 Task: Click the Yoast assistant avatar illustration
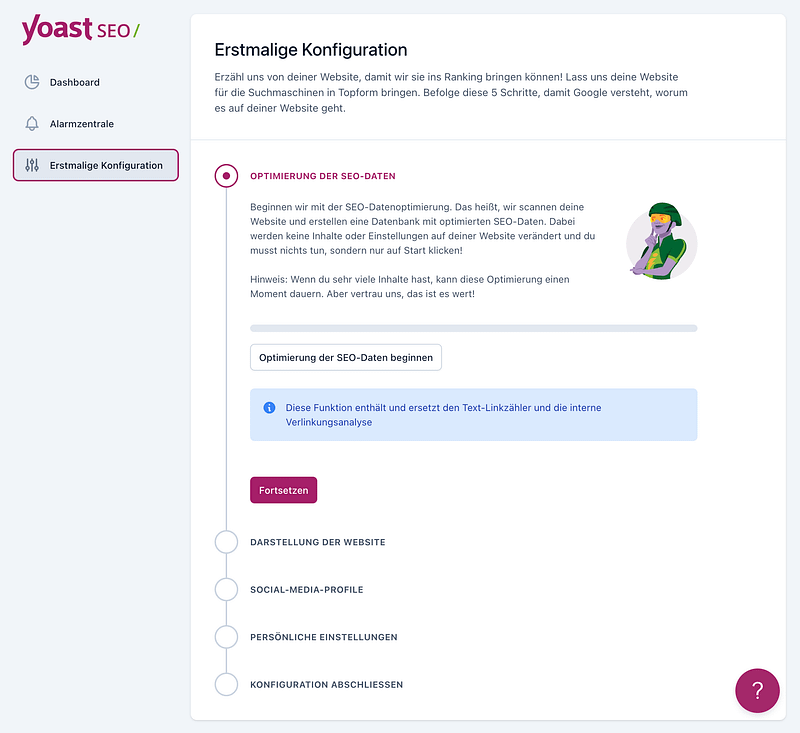point(661,241)
